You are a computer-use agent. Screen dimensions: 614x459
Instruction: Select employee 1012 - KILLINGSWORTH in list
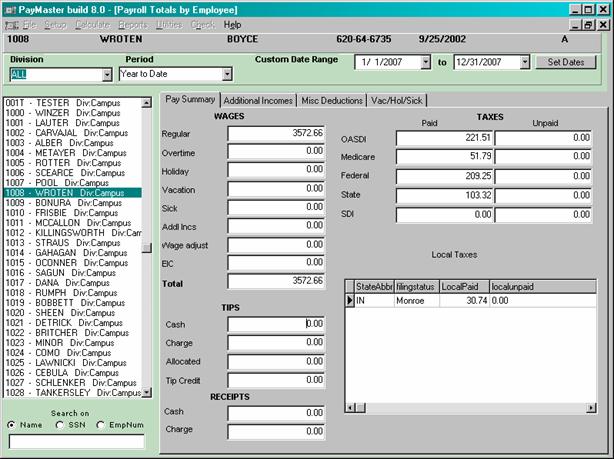[x=72, y=233]
